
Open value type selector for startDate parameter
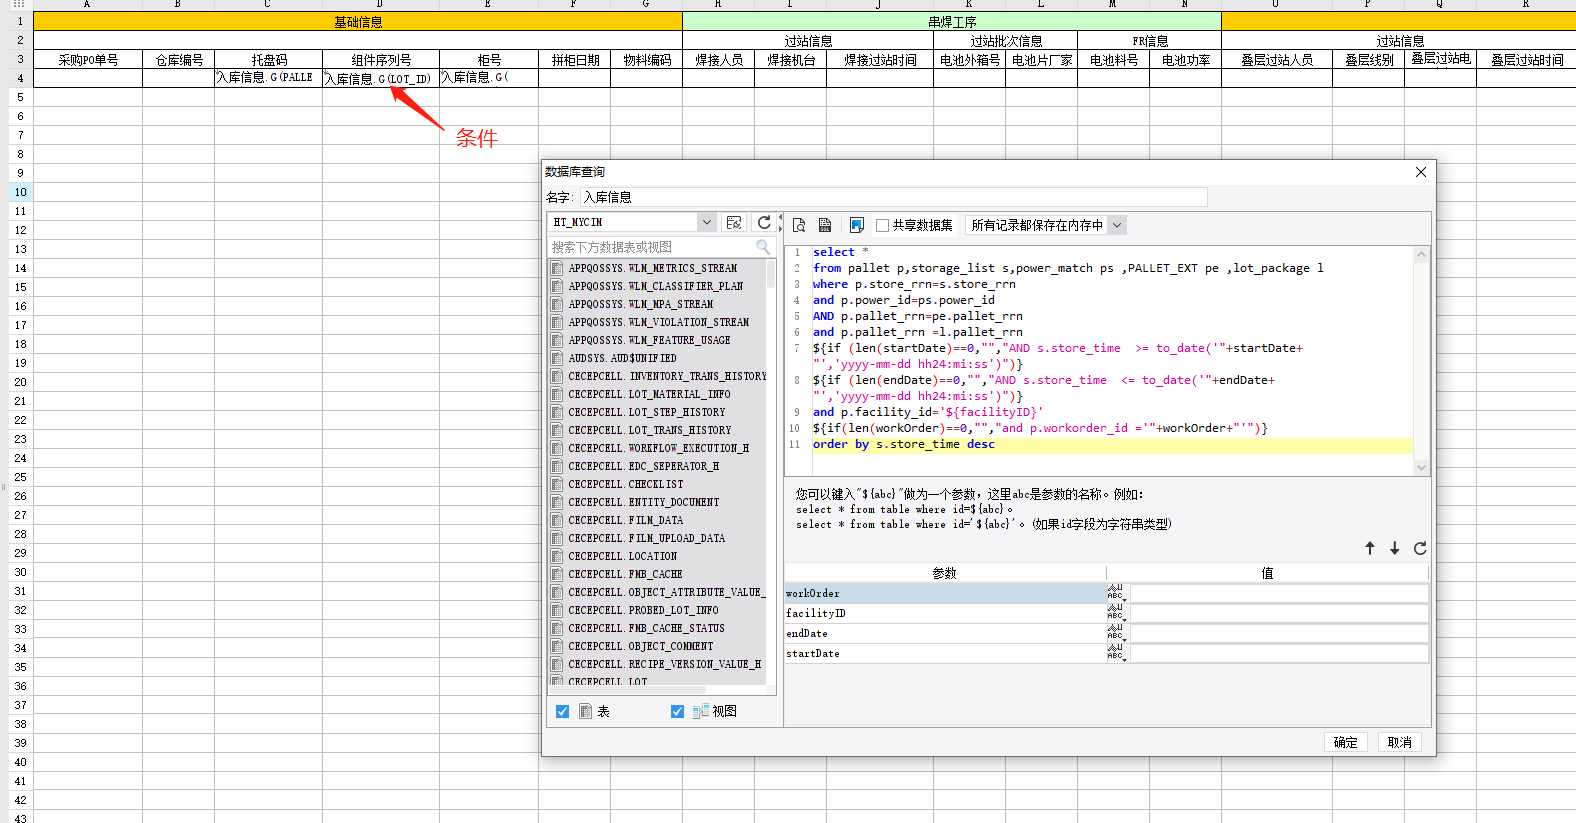tap(1116, 653)
